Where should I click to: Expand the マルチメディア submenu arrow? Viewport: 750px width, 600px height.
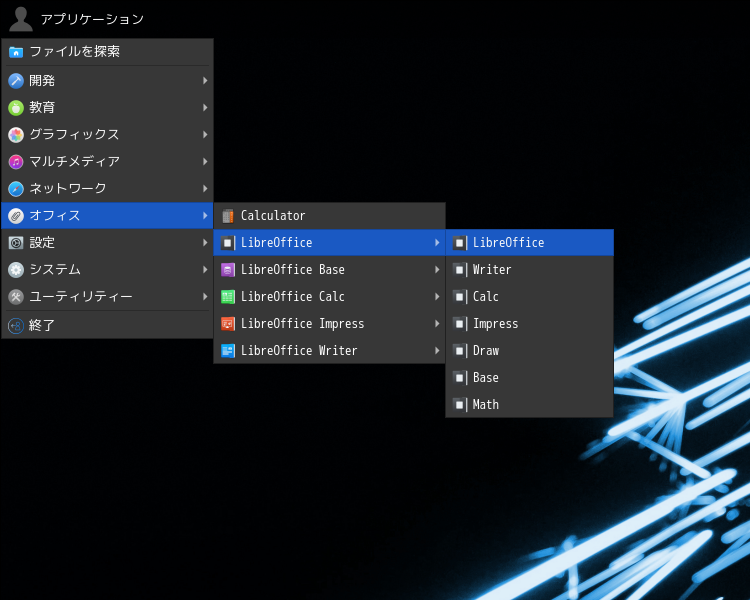click(x=205, y=162)
